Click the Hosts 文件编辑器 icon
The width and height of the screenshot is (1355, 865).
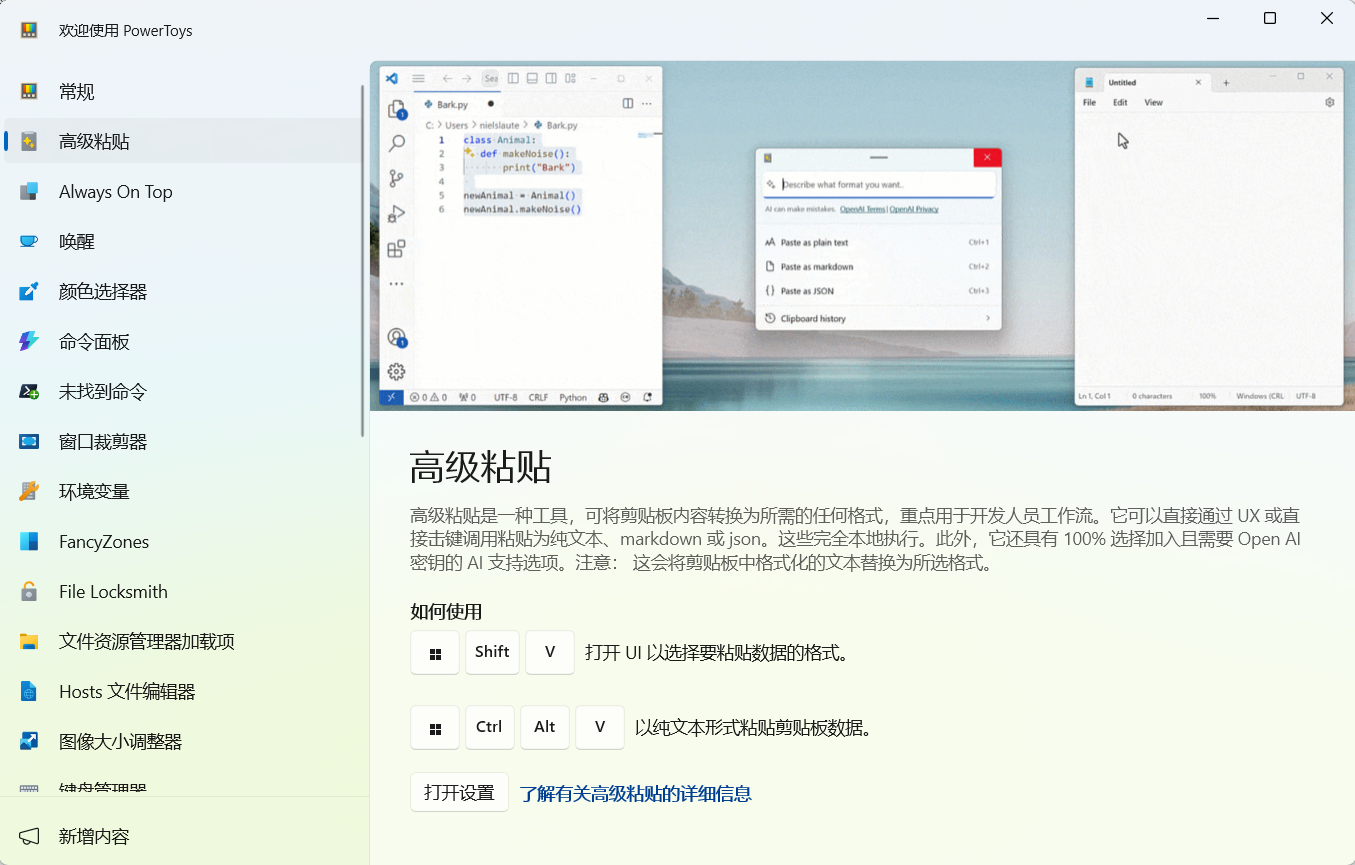click(29, 692)
